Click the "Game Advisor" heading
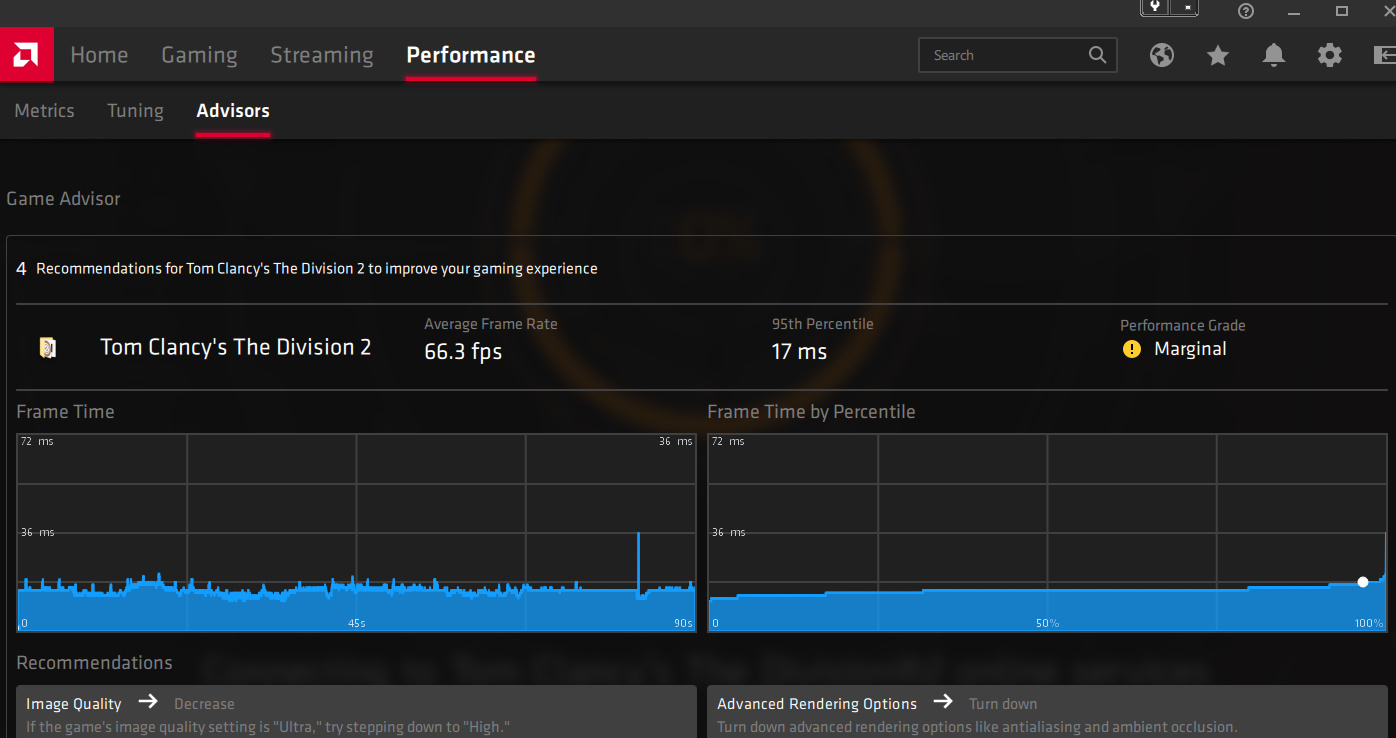The width and height of the screenshot is (1396, 738). coord(63,199)
